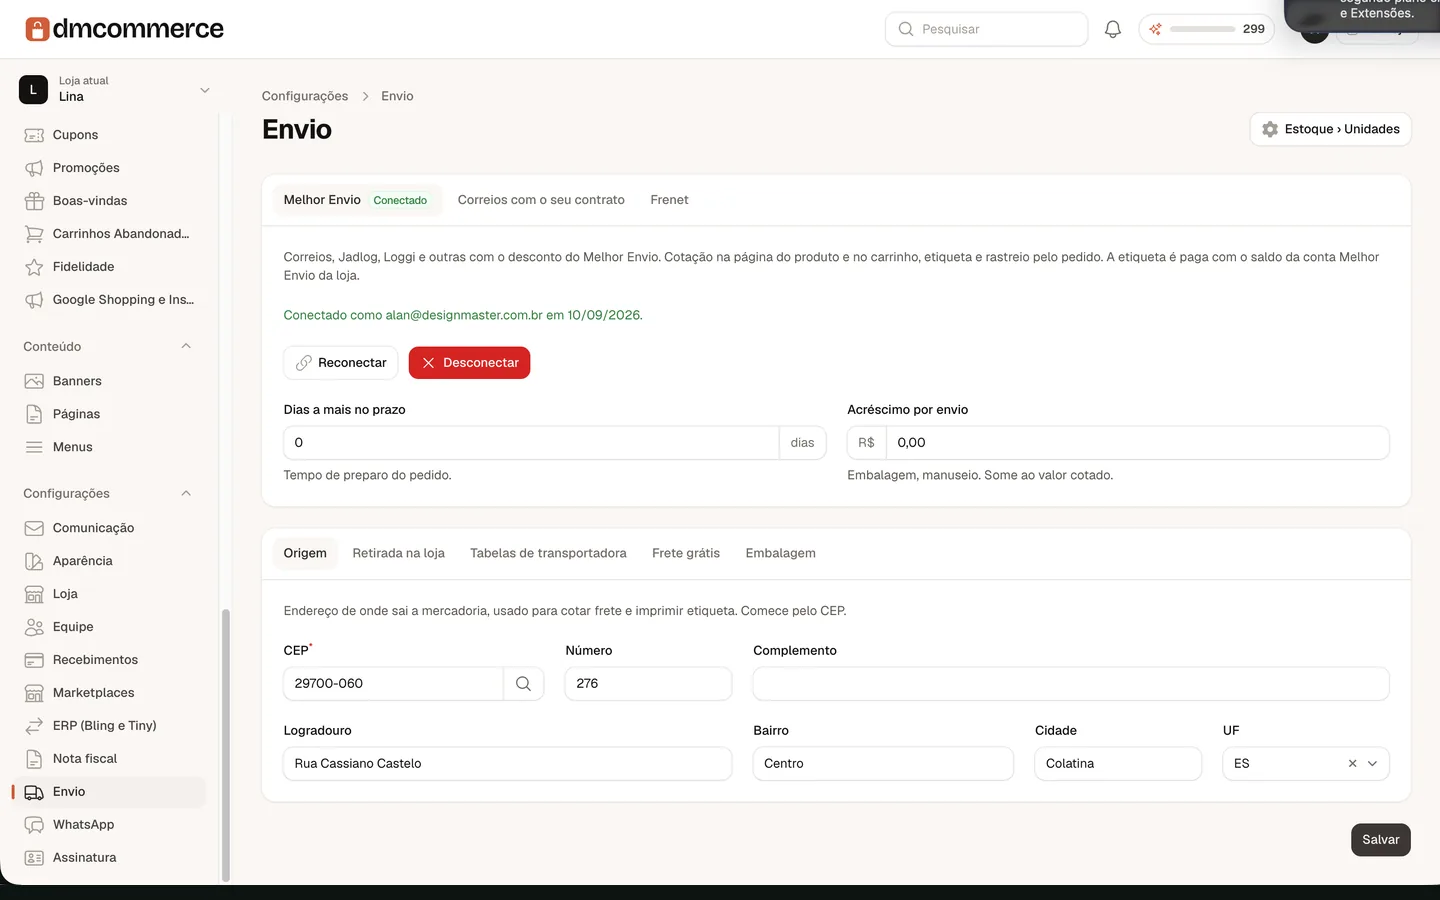Viewport: 1440px width, 900px height.
Task: Open the Frete grátis tab
Action: click(x=686, y=553)
